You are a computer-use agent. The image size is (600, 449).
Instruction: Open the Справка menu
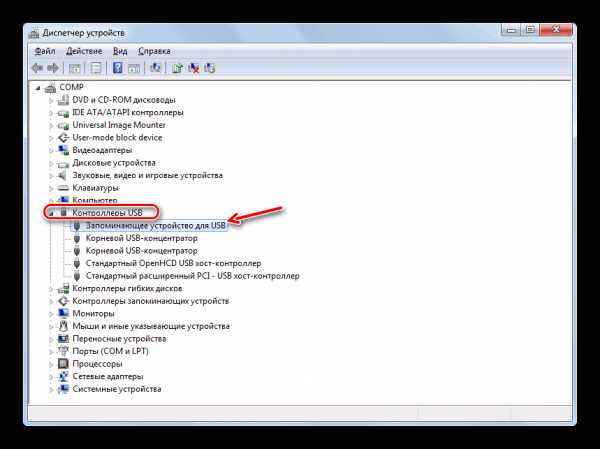point(154,51)
